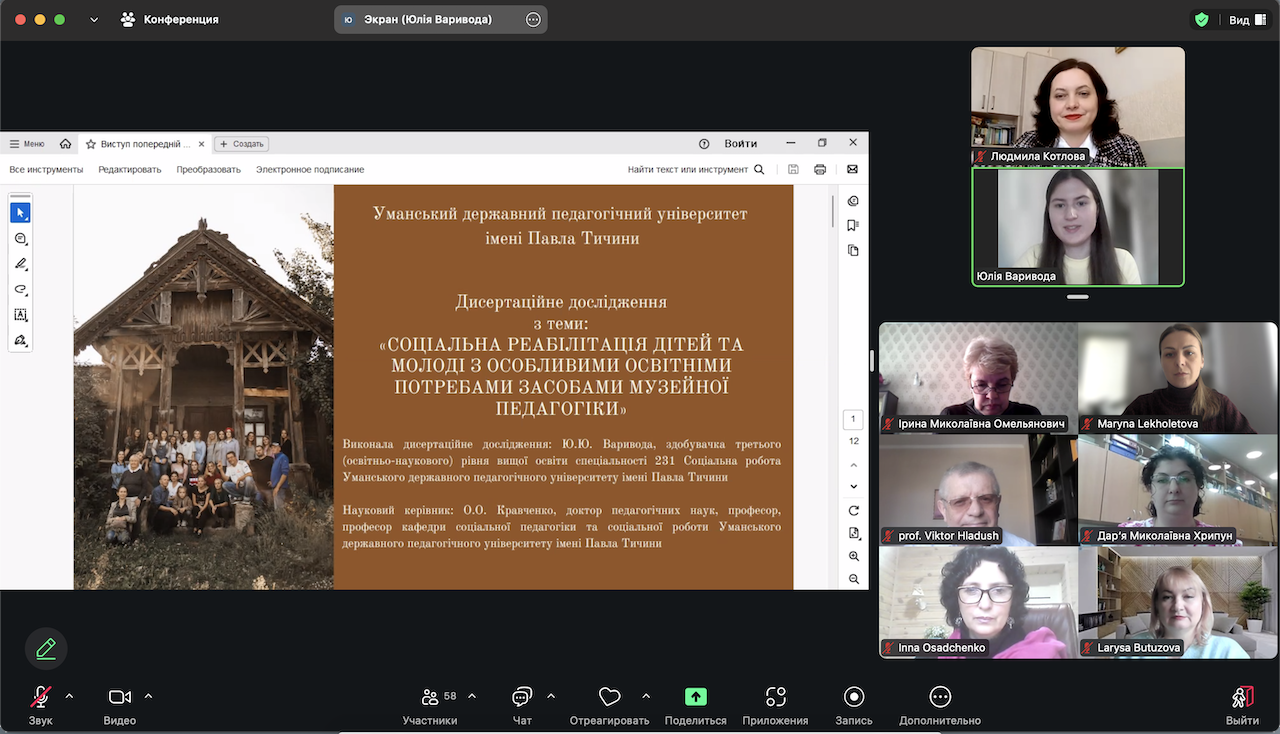Screen dimensions: 1280x734
Task: Click the Share screen green icon
Action: 695,697
